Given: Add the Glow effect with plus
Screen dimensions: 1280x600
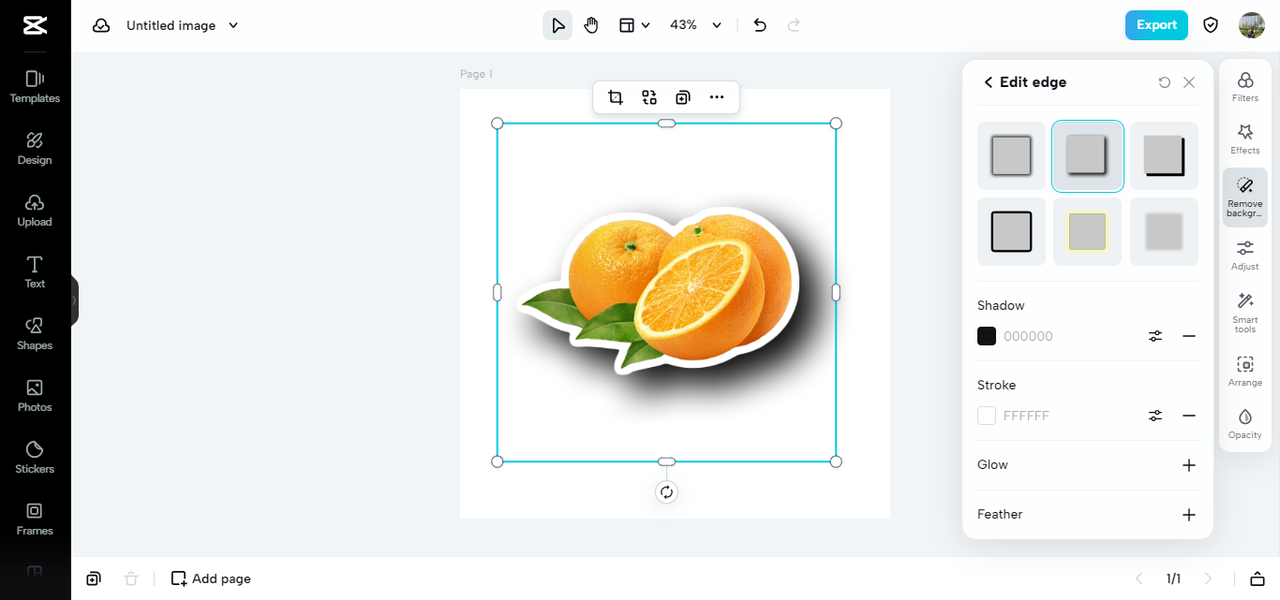Looking at the screenshot, I should [x=1189, y=465].
